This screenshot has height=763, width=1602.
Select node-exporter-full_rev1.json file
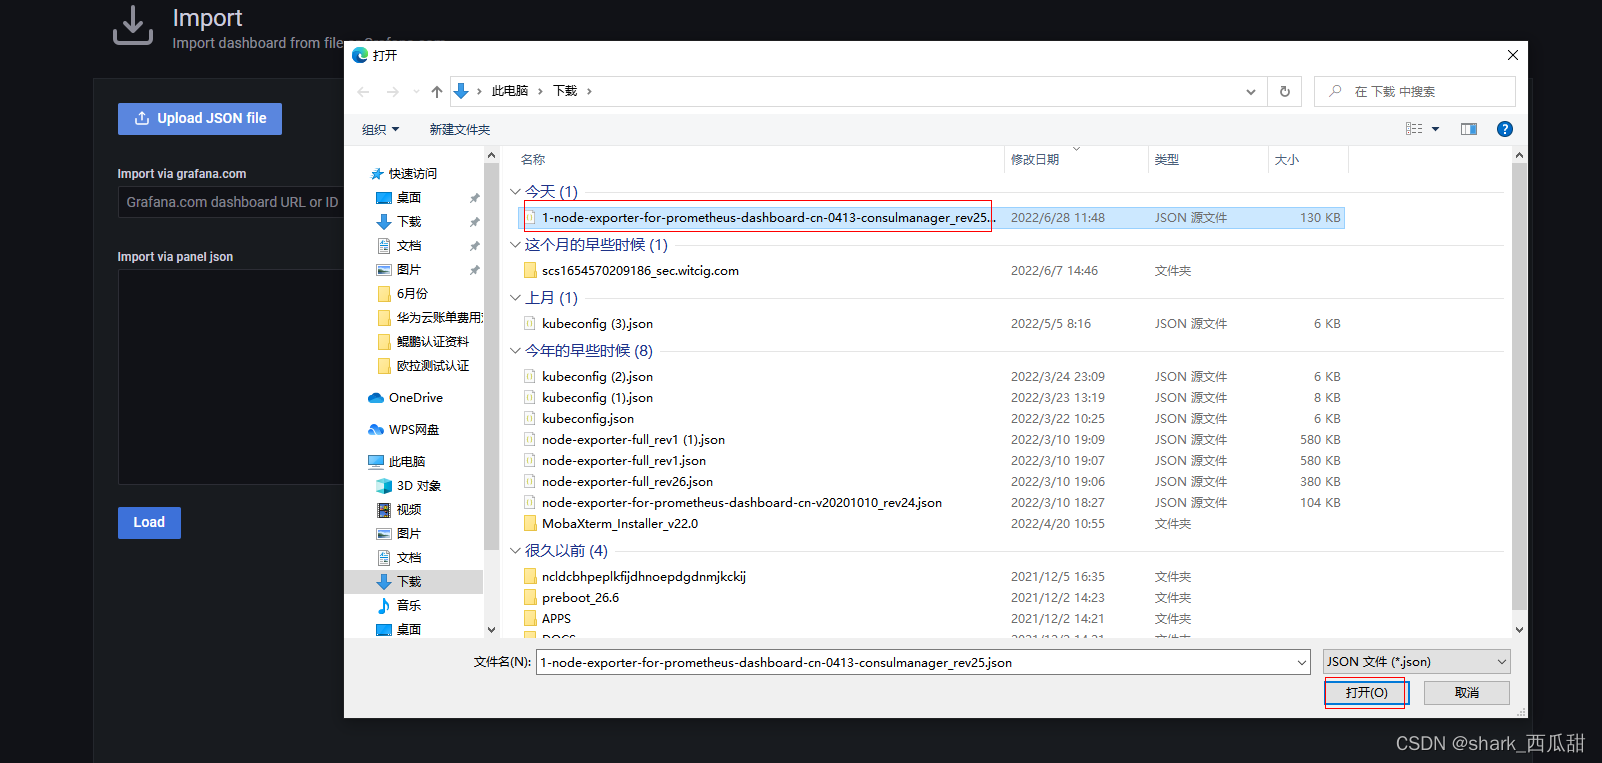click(x=933, y=460)
